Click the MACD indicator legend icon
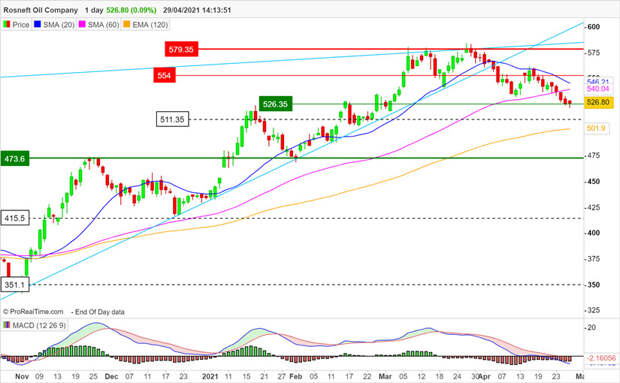Viewport: 620px width, 383px height. pyautogui.click(x=6, y=325)
